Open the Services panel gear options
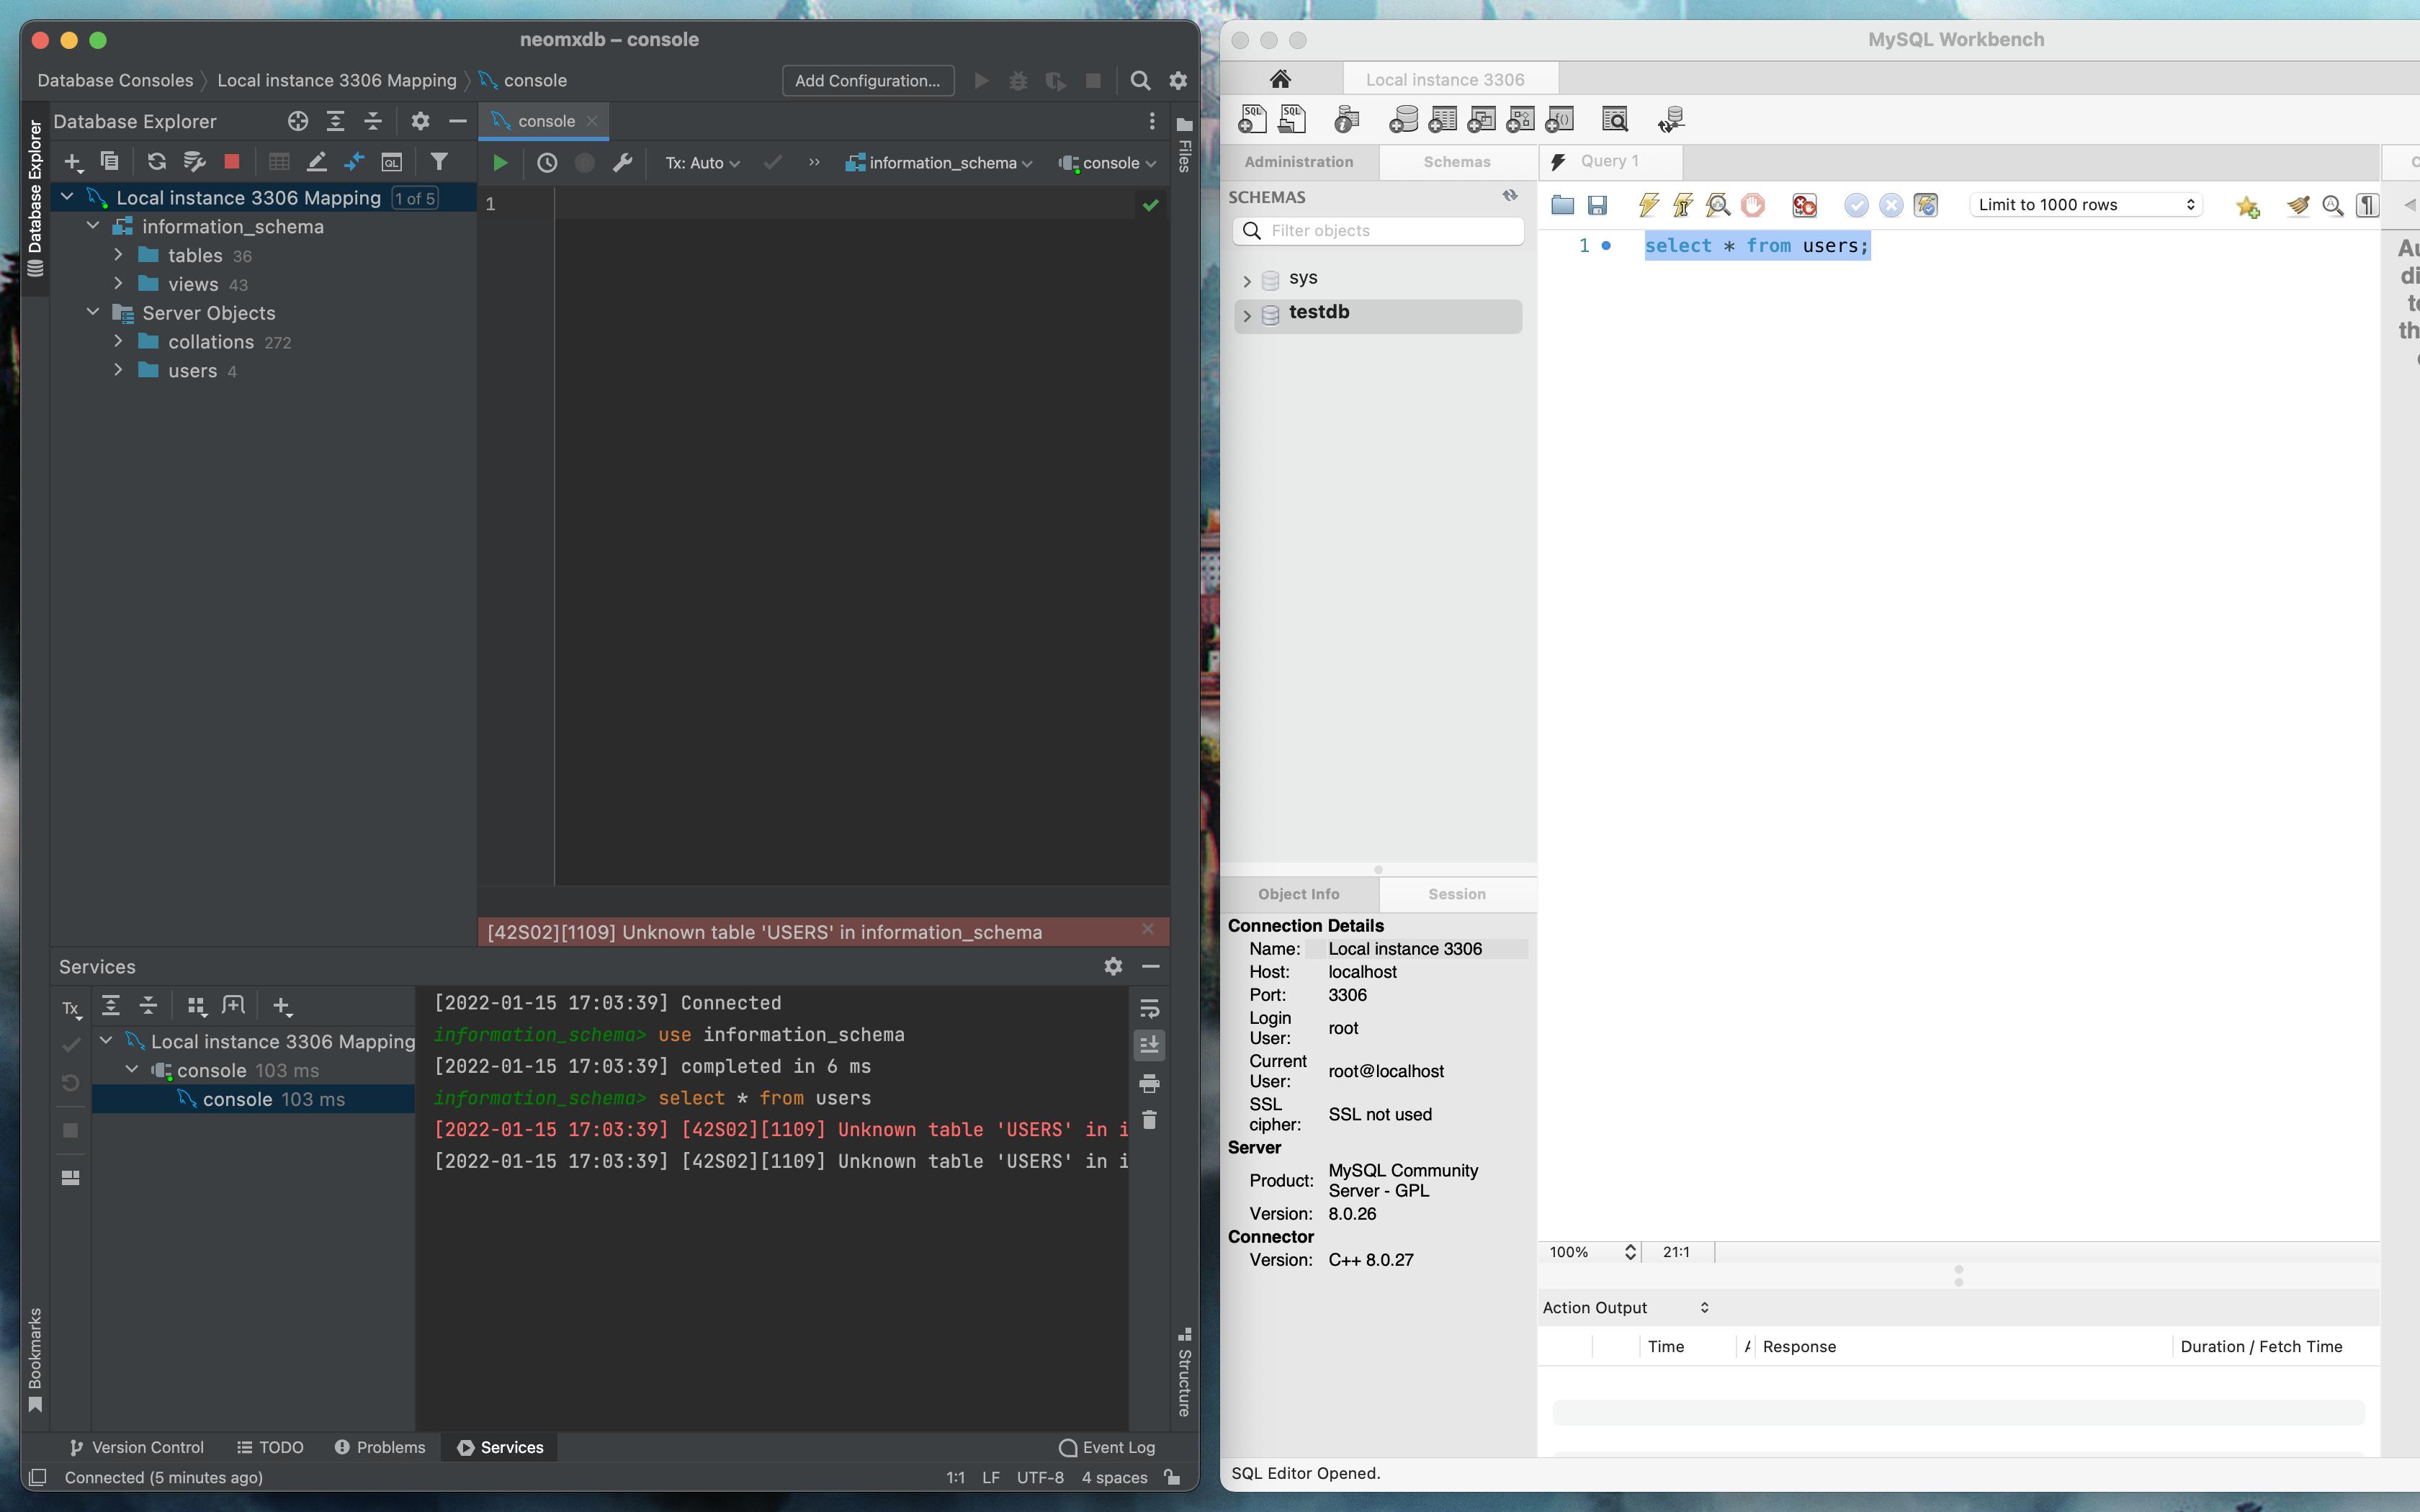Screen dimensions: 2420x1512 pyautogui.click(x=1113, y=966)
